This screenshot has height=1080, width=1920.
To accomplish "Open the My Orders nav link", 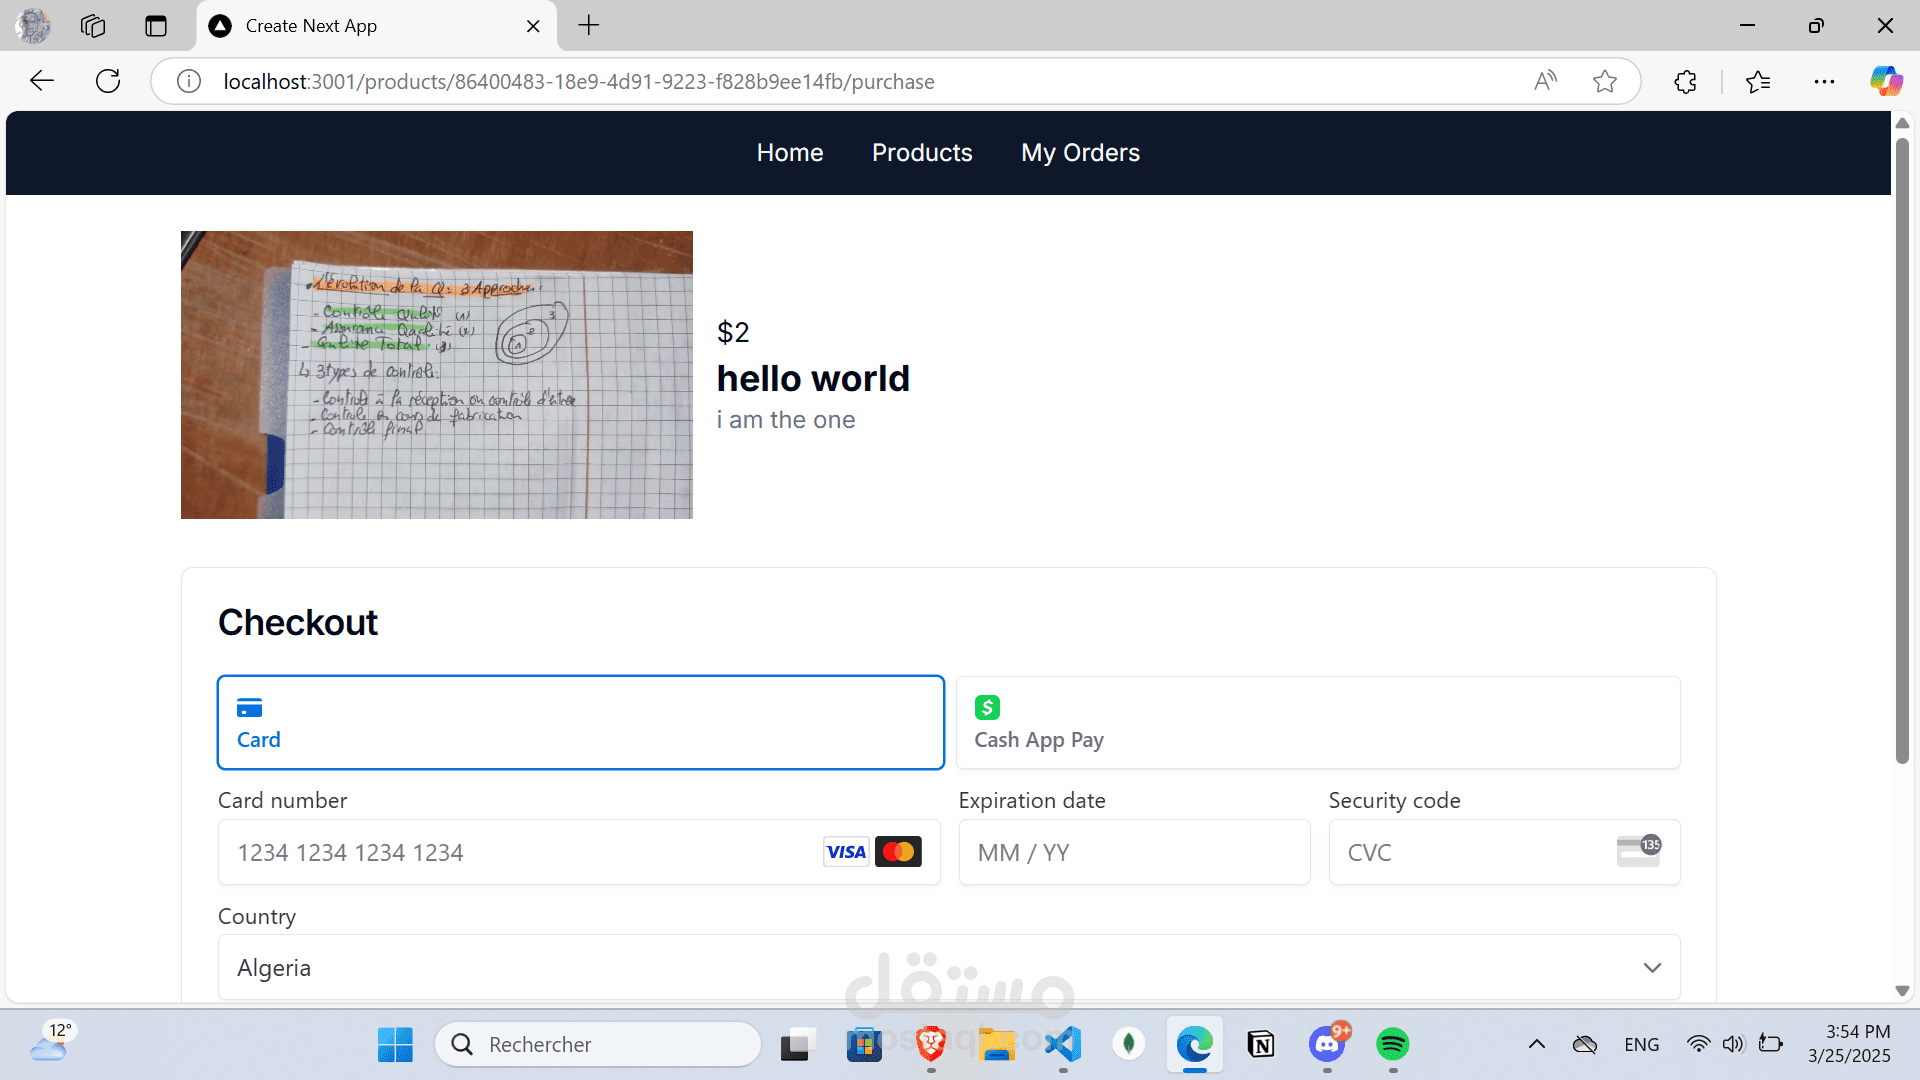I will pyautogui.click(x=1080, y=153).
